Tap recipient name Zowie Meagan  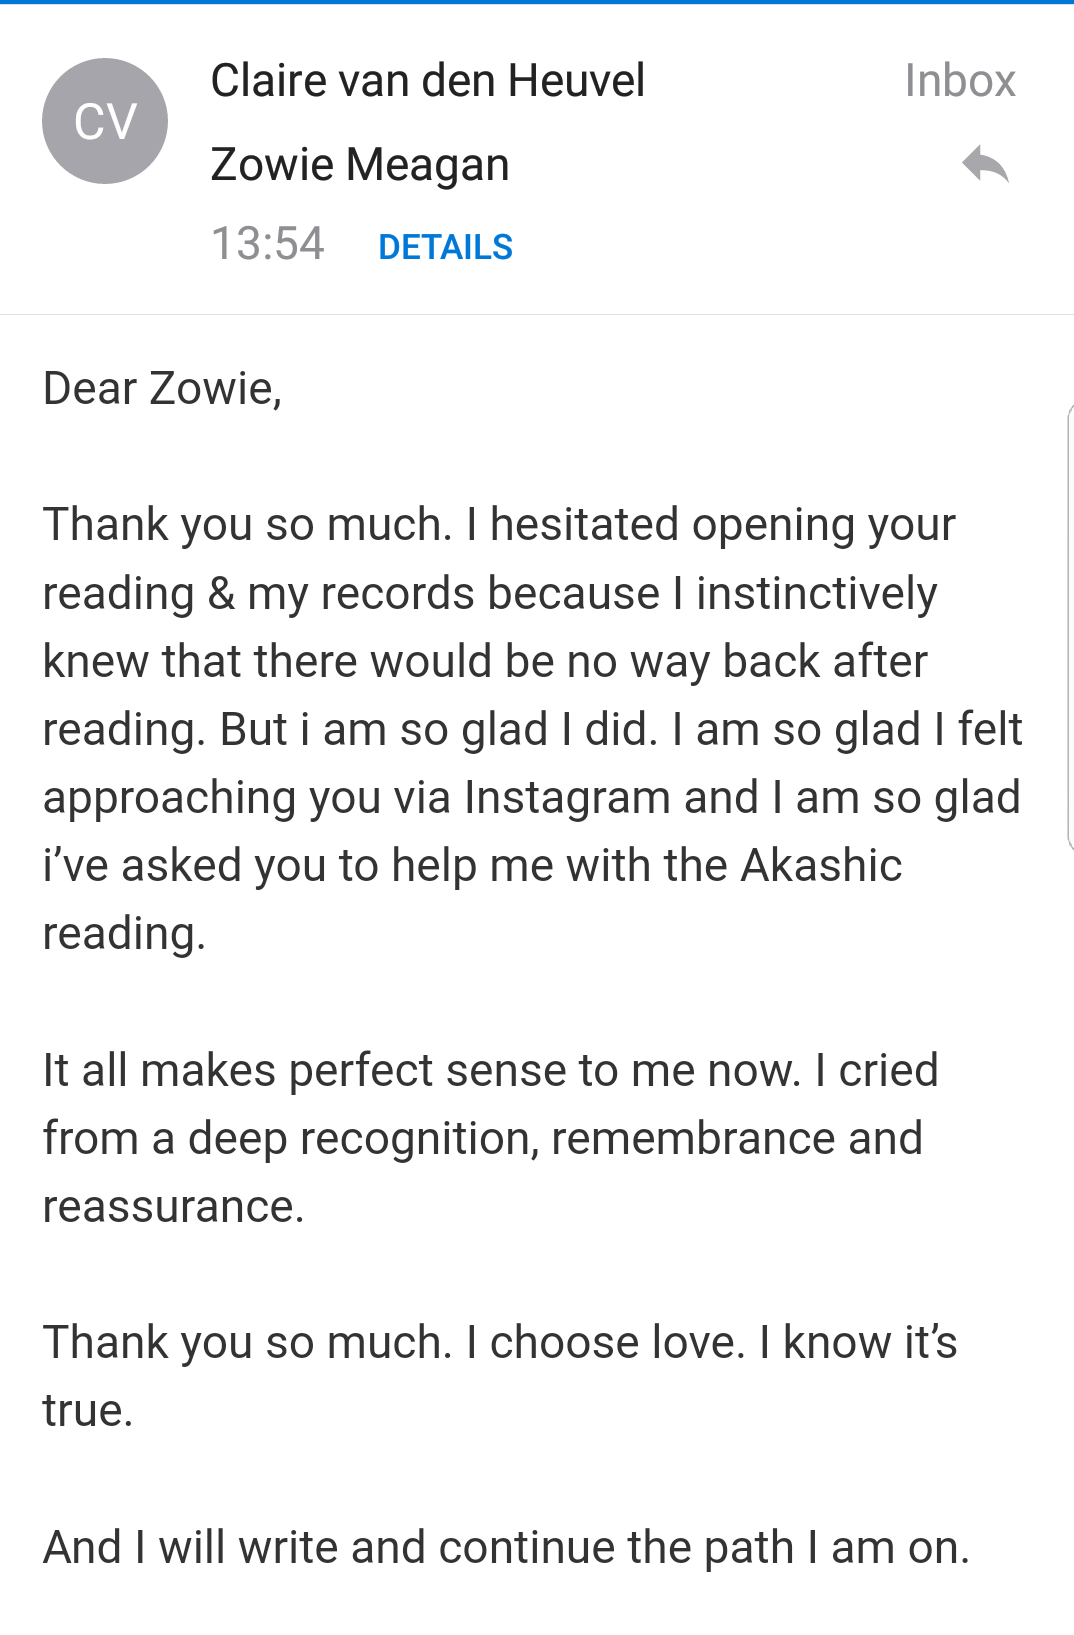pyautogui.click(x=360, y=165)
